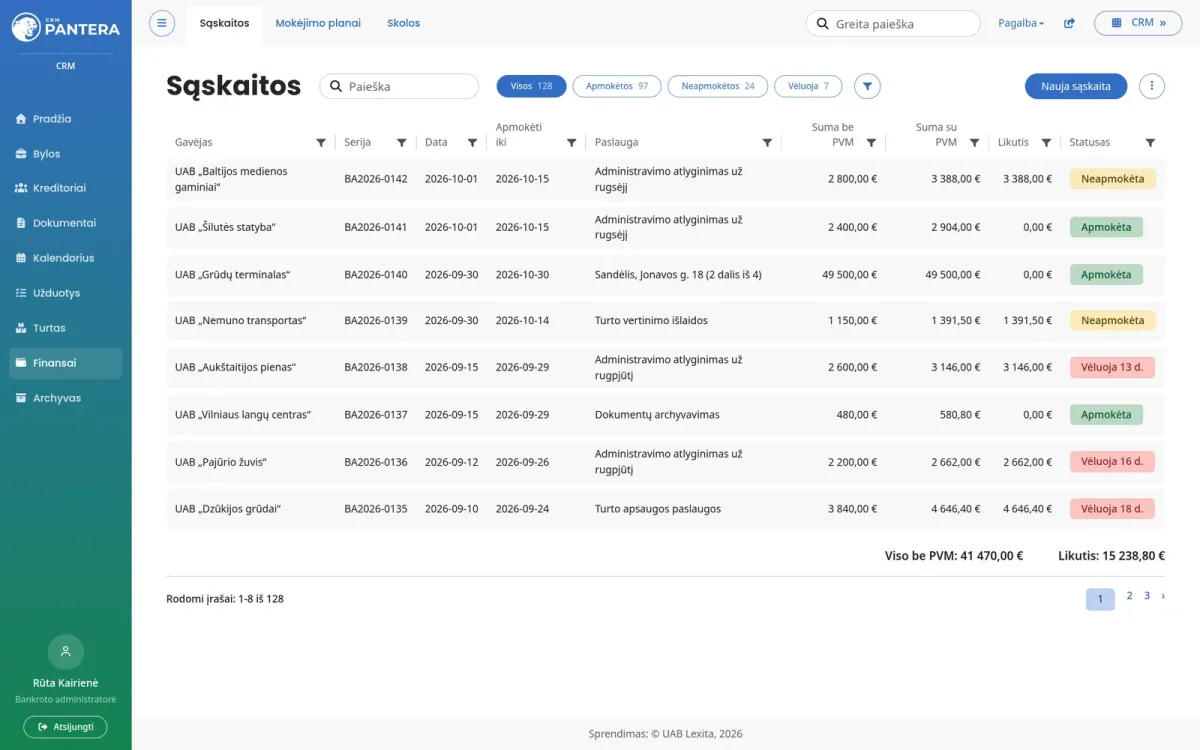Screen dimensions: 1200x750
Task: Open the external link icon beside Pagalba
Action: pyautogui.click(x=1069, y=23)
